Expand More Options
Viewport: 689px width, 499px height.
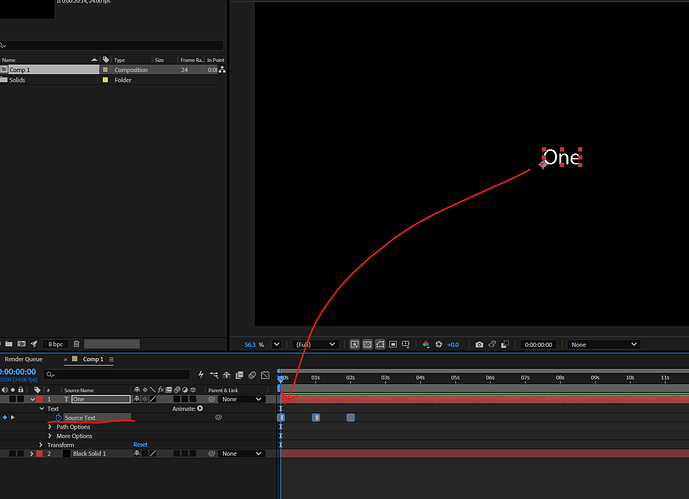50,436
